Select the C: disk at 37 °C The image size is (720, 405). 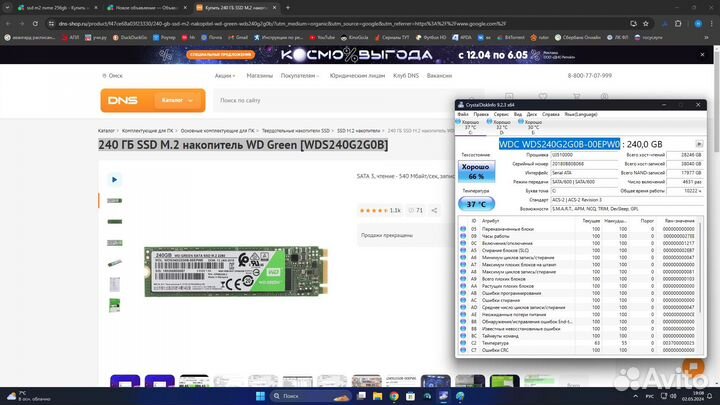[470, 127]
